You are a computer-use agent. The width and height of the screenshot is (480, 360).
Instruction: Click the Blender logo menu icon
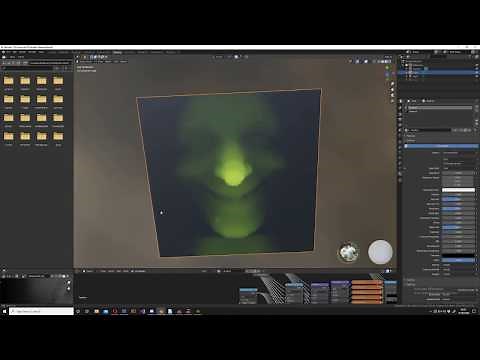tap(3, 52)
